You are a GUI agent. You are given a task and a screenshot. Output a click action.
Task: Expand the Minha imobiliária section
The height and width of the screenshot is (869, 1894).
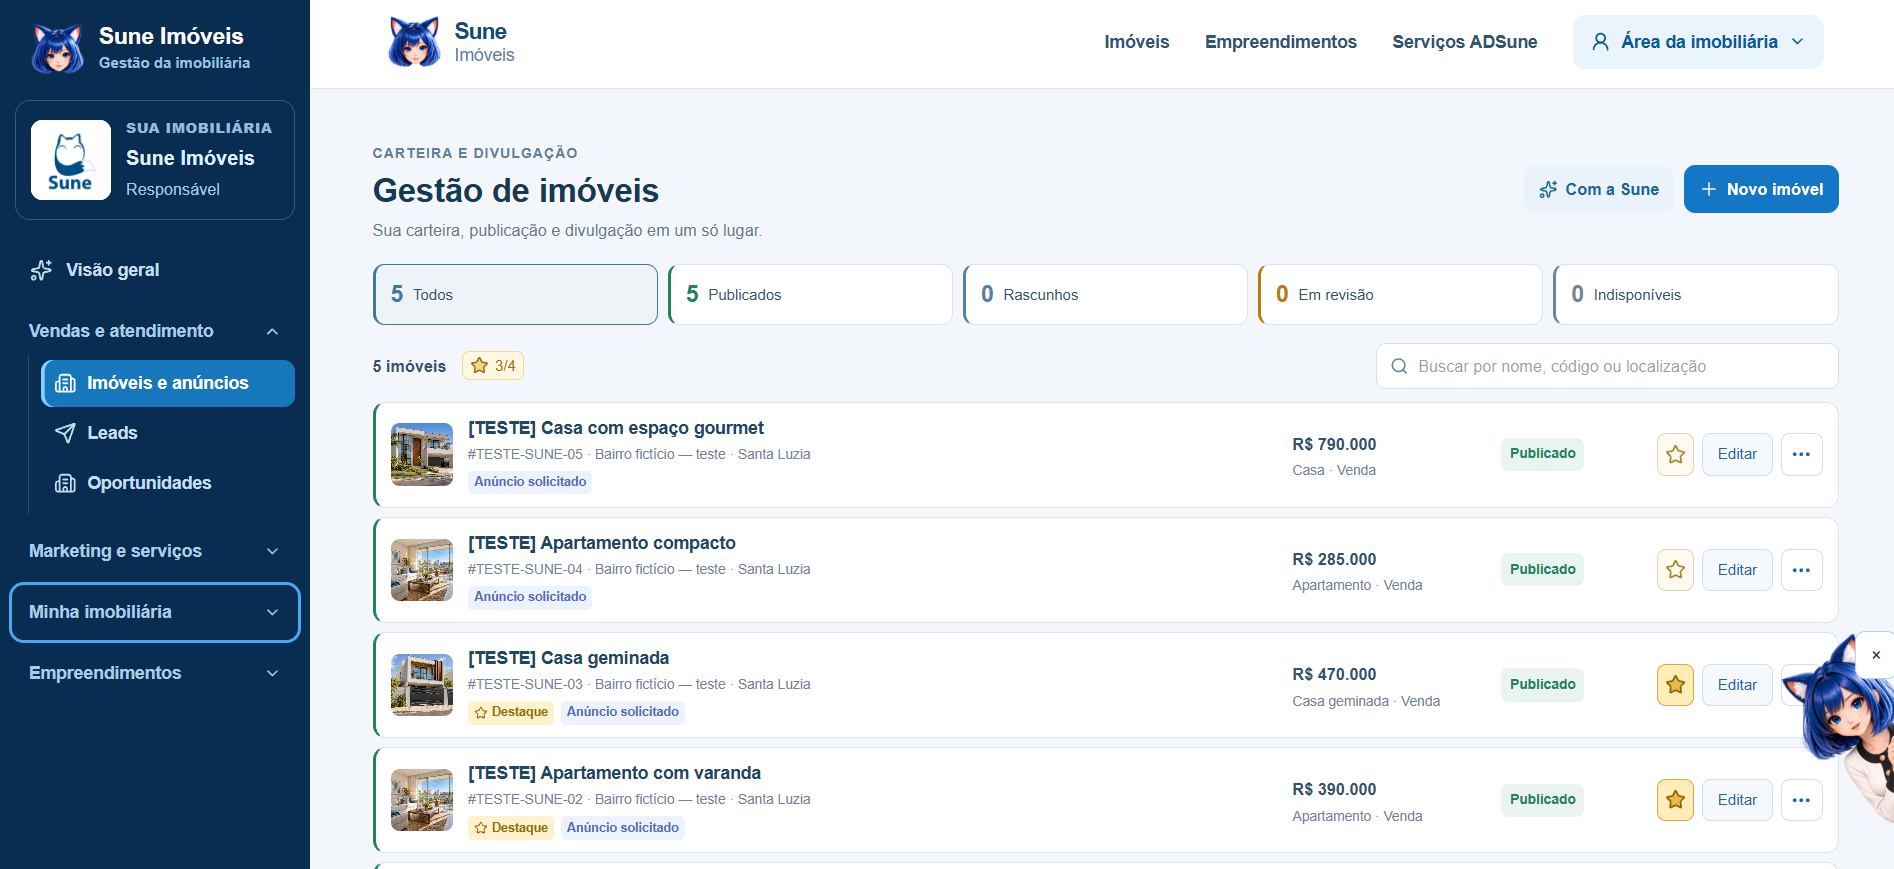click(154, 612)
